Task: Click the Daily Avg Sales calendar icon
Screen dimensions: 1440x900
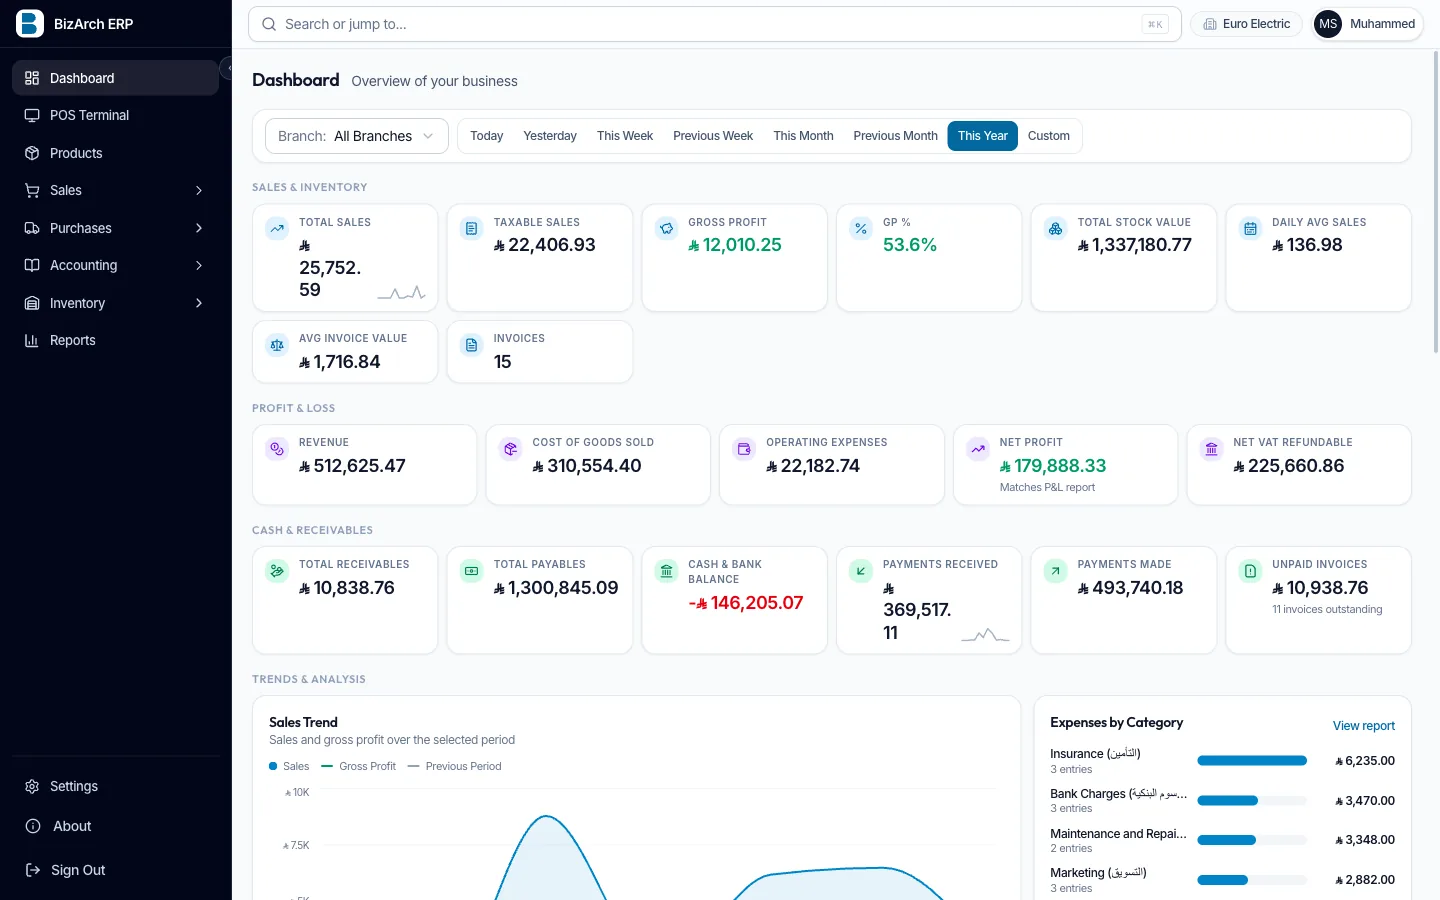Action: click(x=1250, y=229)
